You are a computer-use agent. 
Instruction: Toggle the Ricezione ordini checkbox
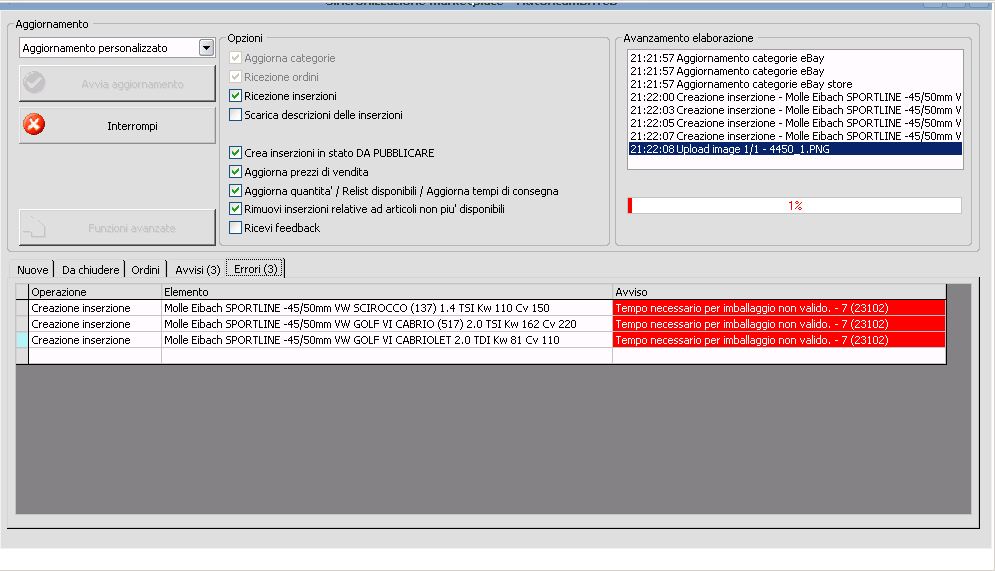pos(235,77)
